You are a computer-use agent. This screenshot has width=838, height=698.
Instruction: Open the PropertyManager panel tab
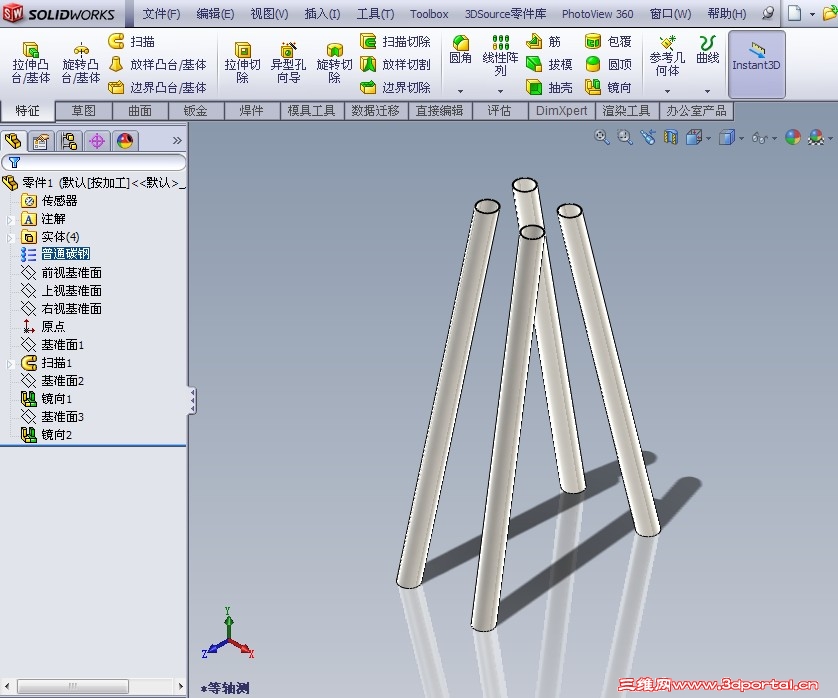[x=41, y=141]
